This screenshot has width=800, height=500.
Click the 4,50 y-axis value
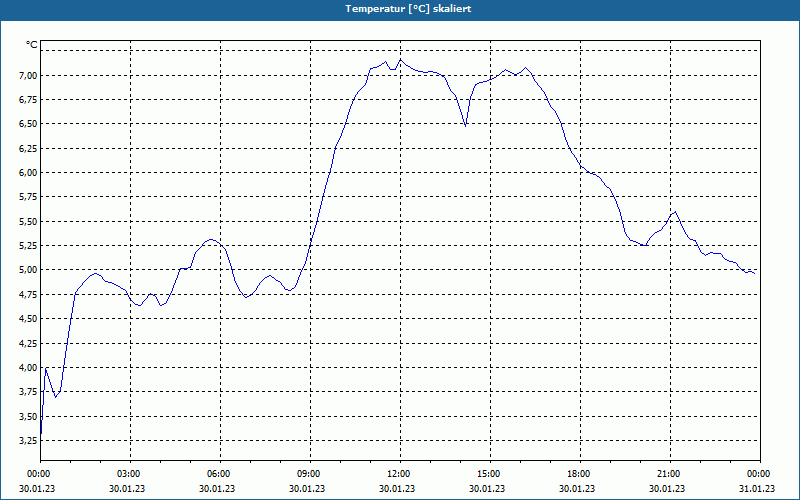tap(28, 318)
